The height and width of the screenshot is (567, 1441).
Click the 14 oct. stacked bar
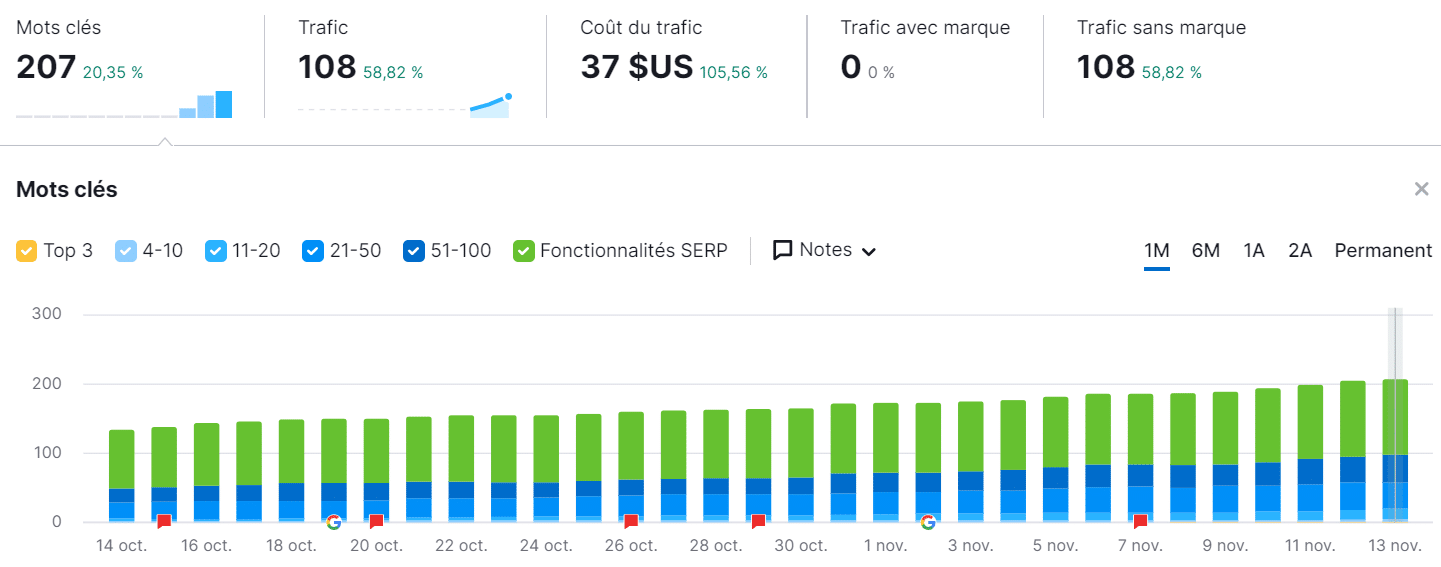(122, 476)
